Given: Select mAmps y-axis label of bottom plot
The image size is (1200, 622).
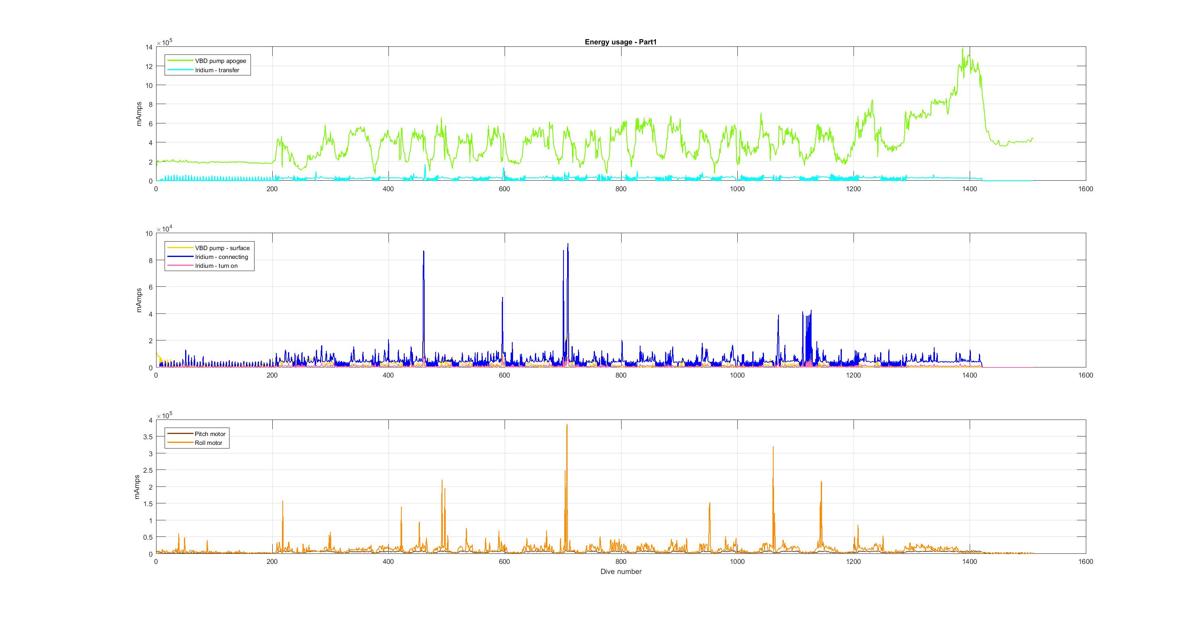Looking at the screenshot, I should point(137,488).
